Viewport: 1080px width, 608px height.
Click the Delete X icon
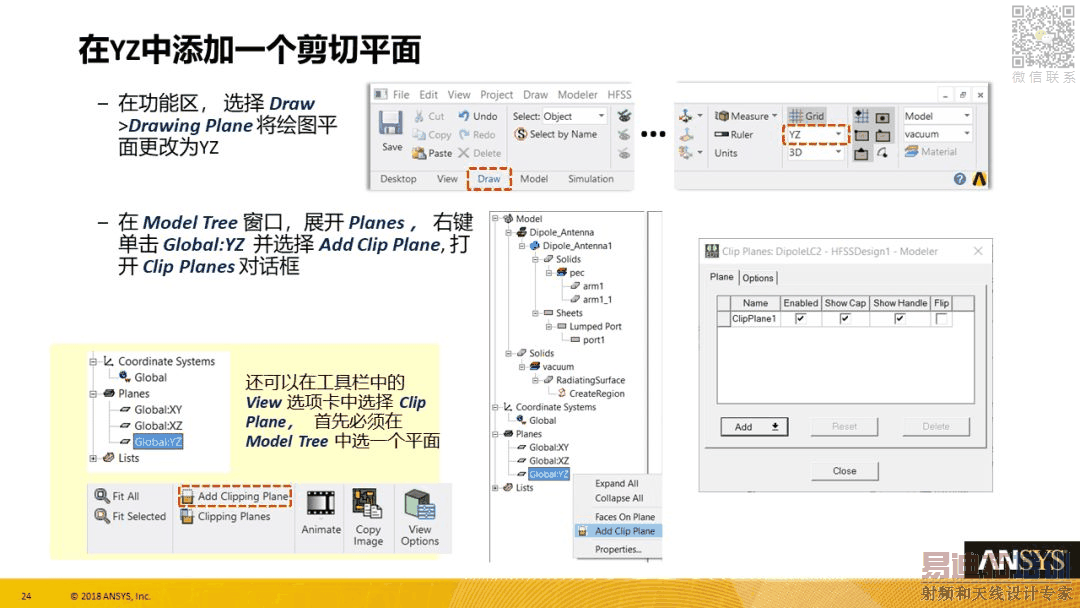(x=464, y=153)
